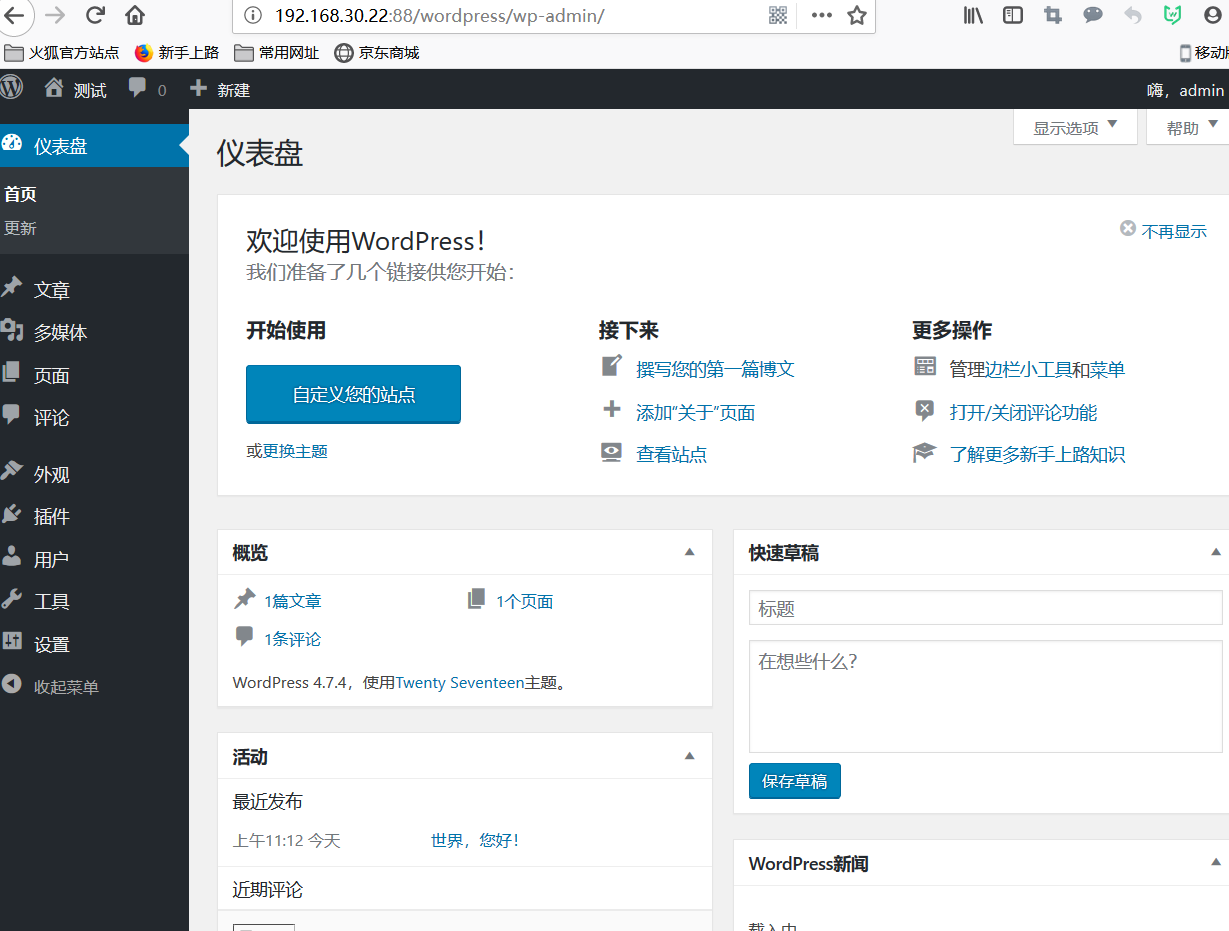
Task: Open the 京东商城 bookmark
Action: (377, 52)
